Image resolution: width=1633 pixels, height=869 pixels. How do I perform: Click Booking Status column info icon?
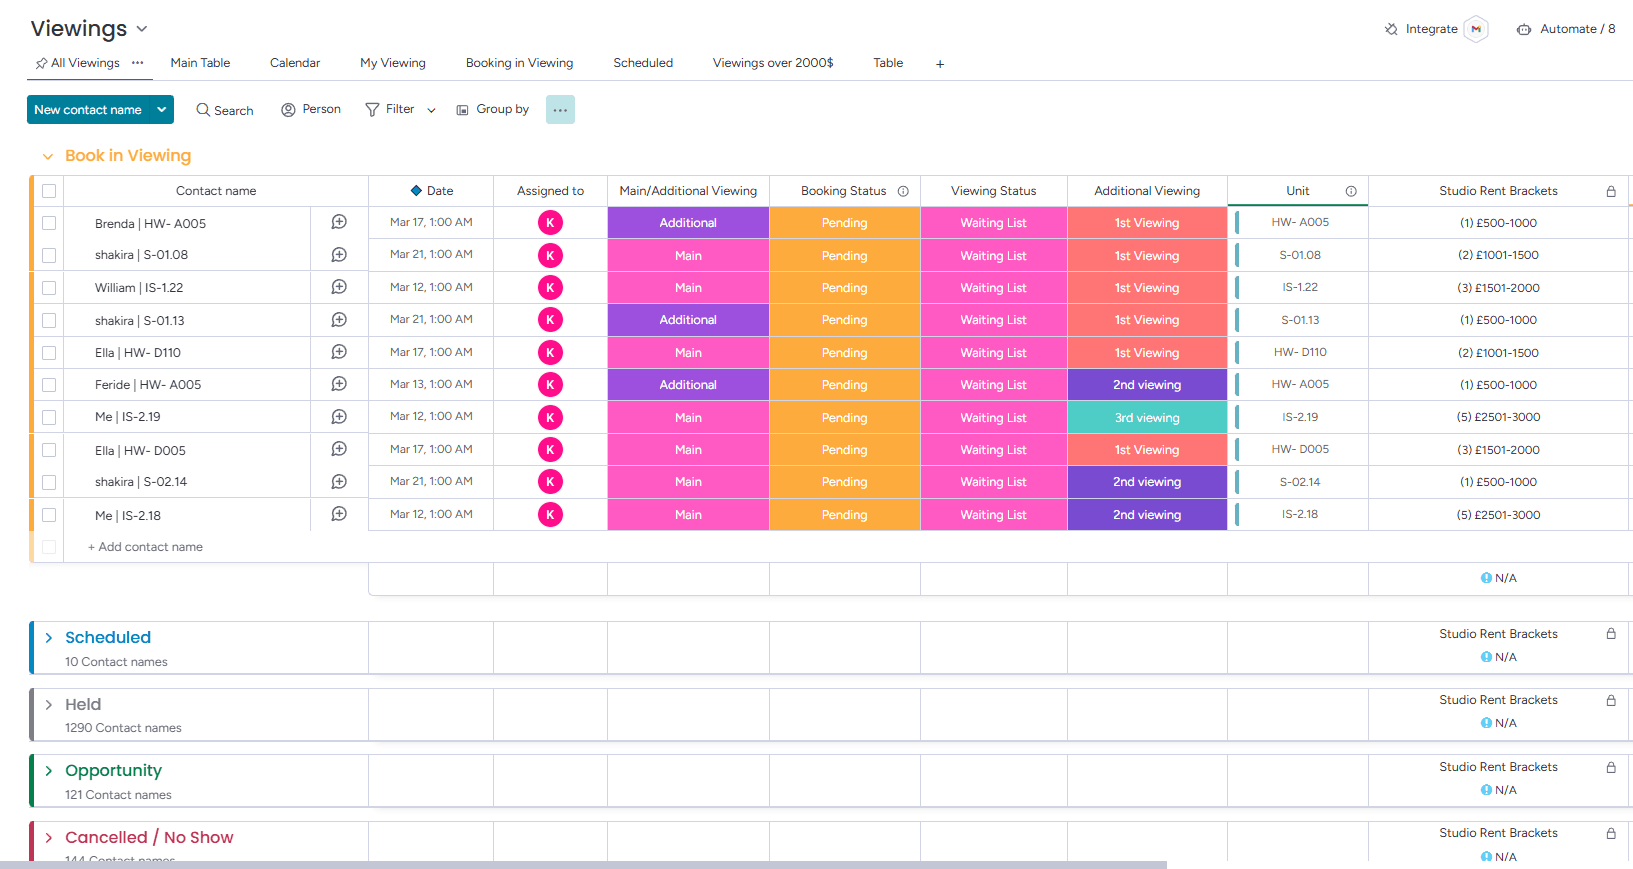(903, 191)
